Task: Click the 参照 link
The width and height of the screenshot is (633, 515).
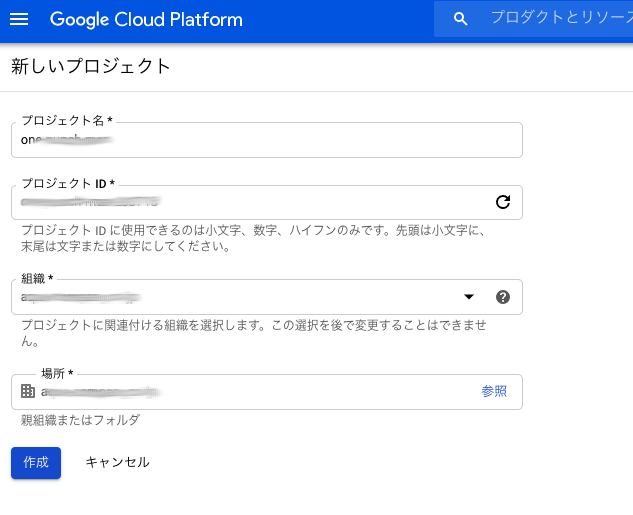Action: tap(494, 391)
